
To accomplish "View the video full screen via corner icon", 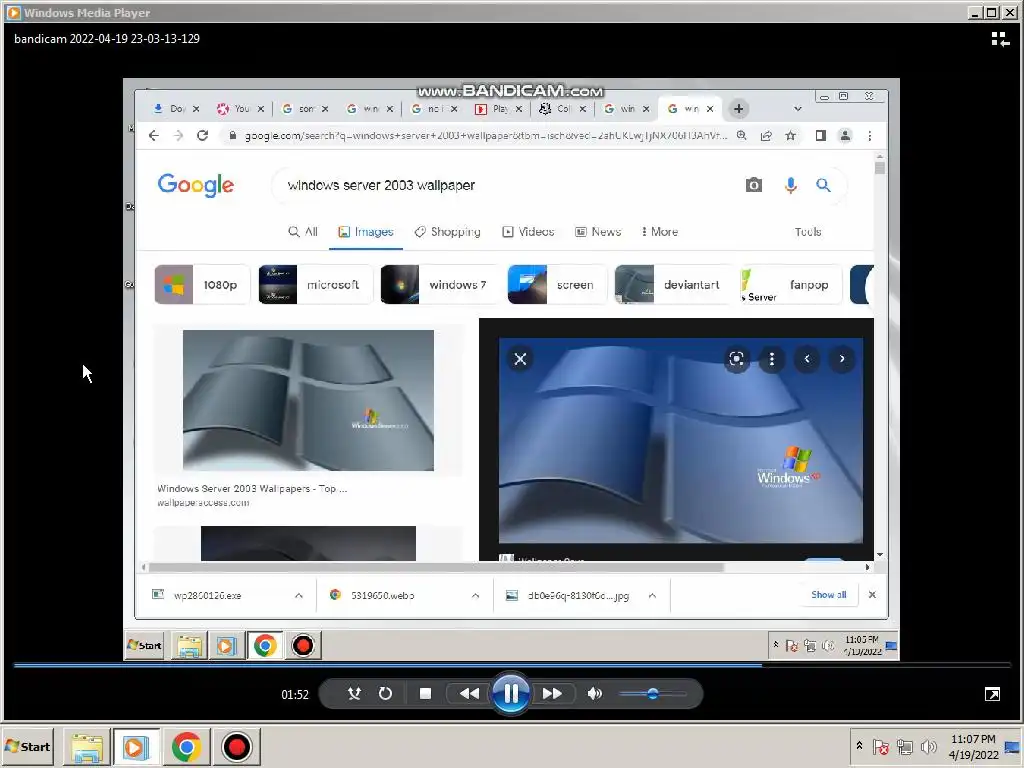I will [x=992, y=694].
